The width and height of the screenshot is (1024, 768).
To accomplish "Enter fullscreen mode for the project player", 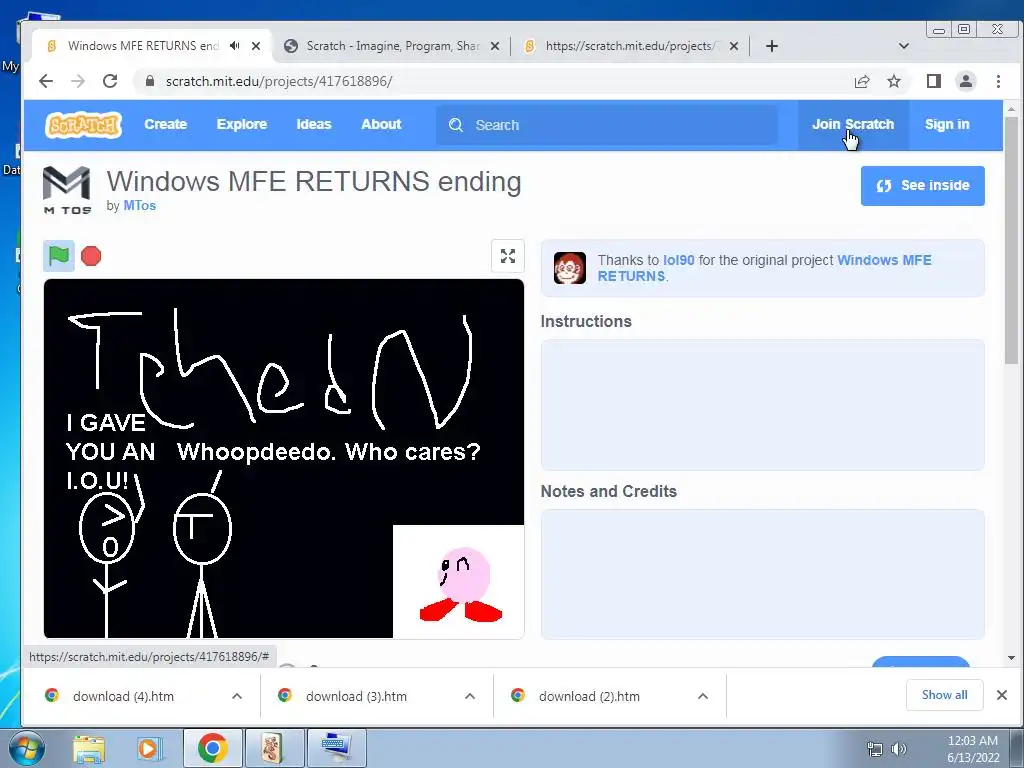I will [507, 255].
